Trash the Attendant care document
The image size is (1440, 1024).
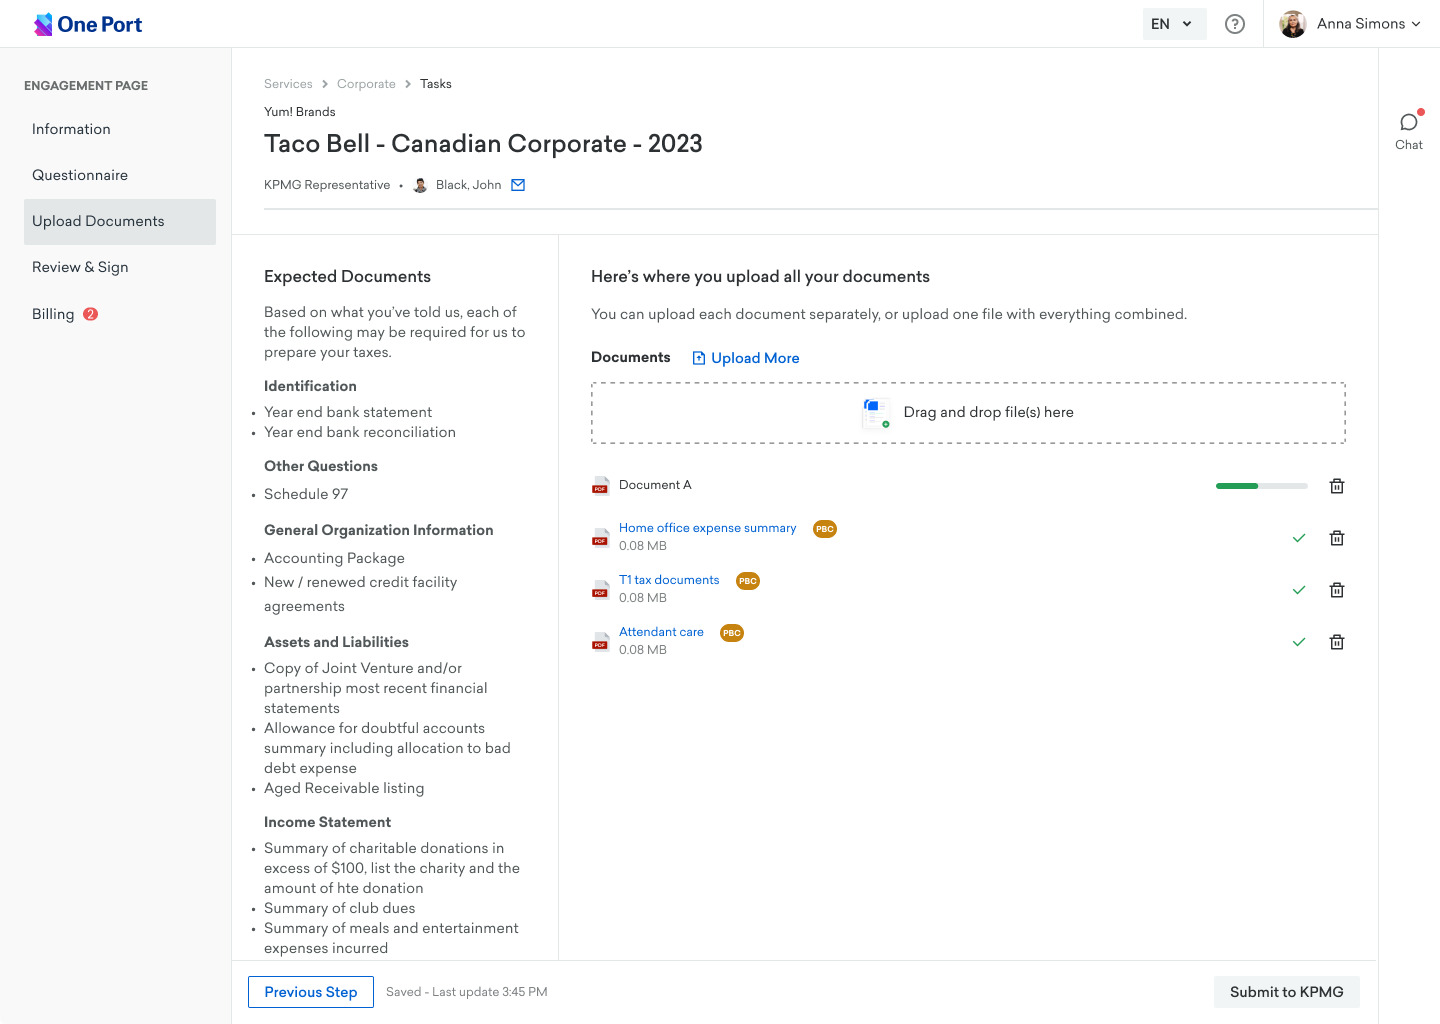[x=1337, y=642]
